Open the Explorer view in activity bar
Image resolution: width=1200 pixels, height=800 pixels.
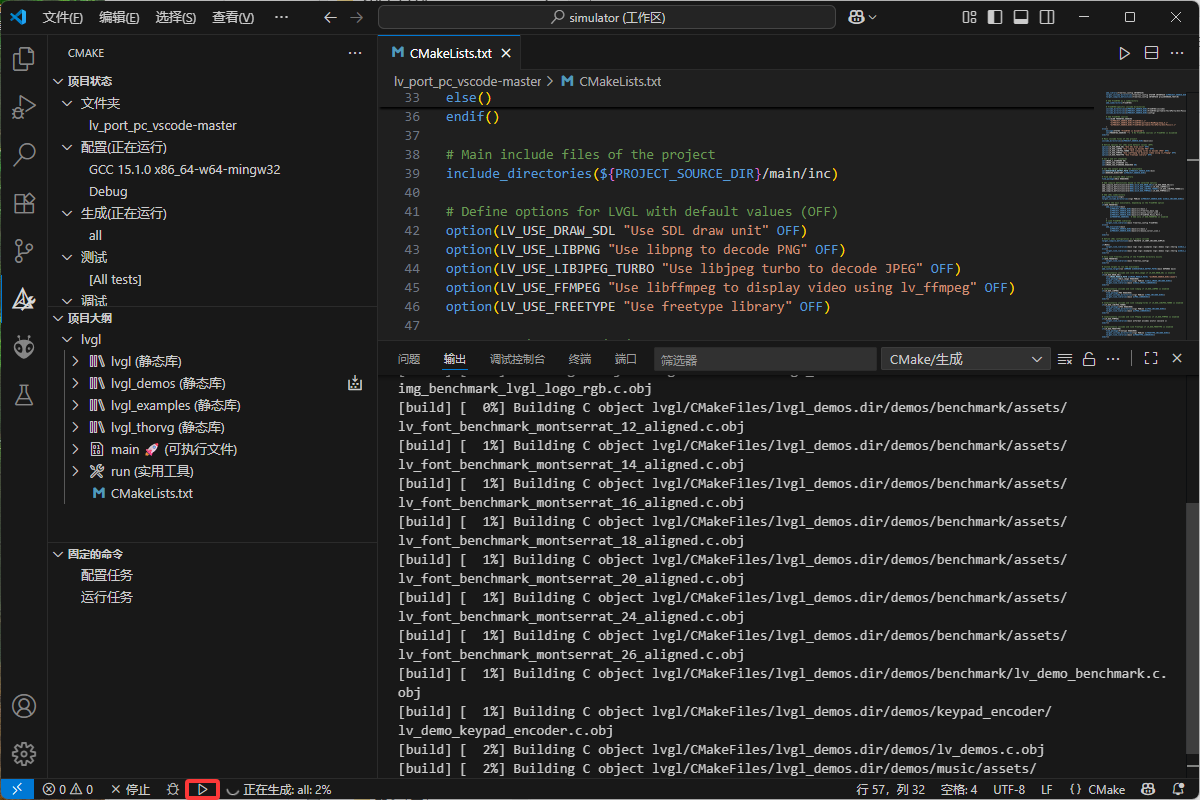pos(23,60)
